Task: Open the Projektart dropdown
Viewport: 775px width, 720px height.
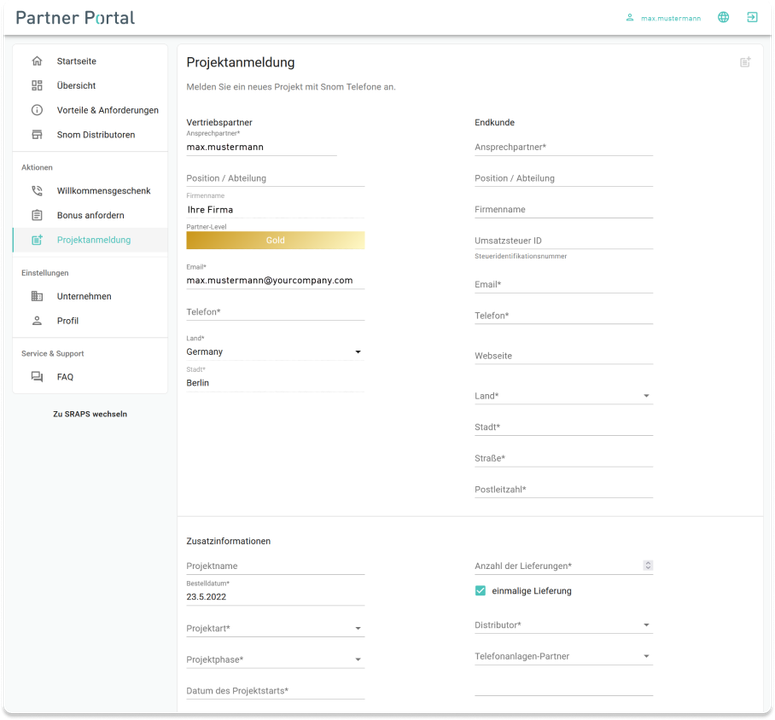Action: [x=358, y=629]
